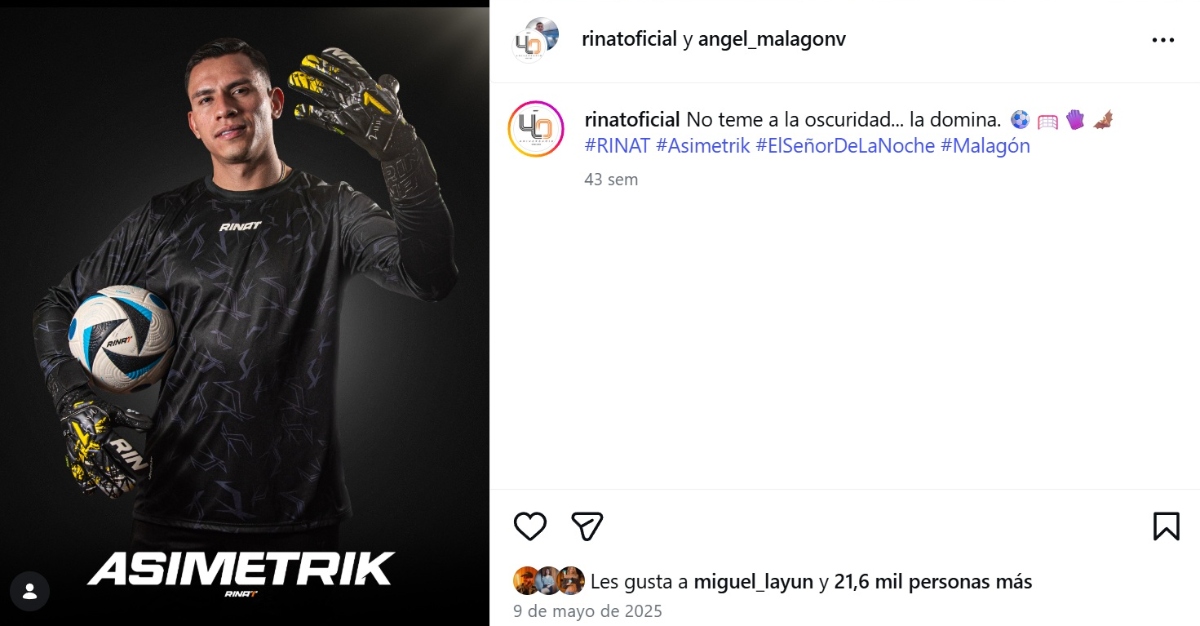Screen dimensions: 1200x626
Task: Click the rinatoficial avatar beside the caption
Action: tap(536, 129)
